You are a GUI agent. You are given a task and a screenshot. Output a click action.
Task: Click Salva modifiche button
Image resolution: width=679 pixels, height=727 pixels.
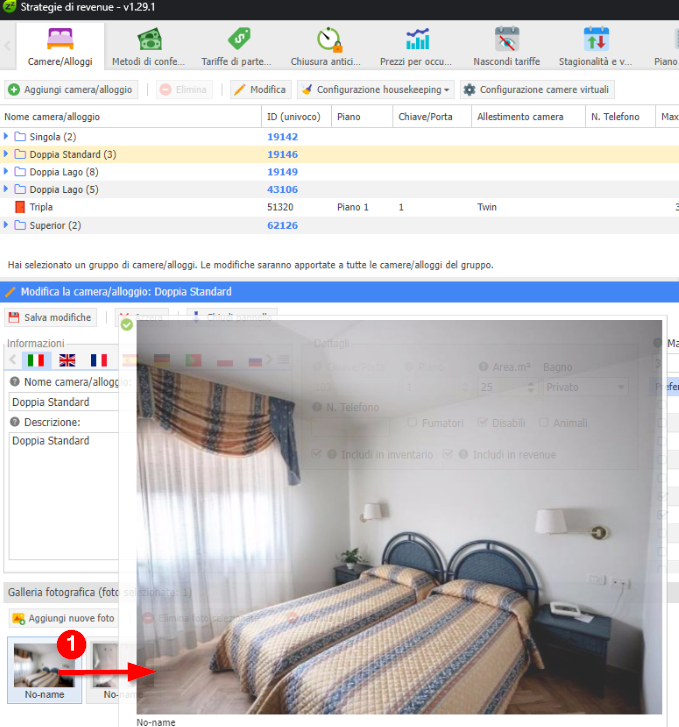tap(51, 318)
